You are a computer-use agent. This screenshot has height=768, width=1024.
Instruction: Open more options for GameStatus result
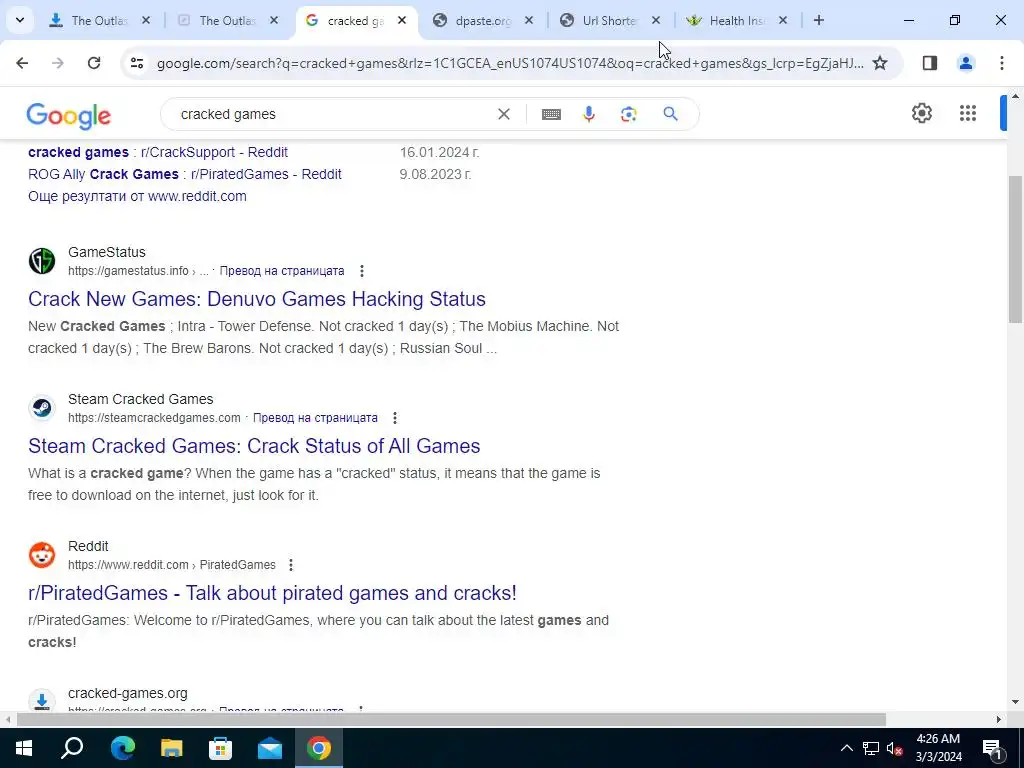362,270
